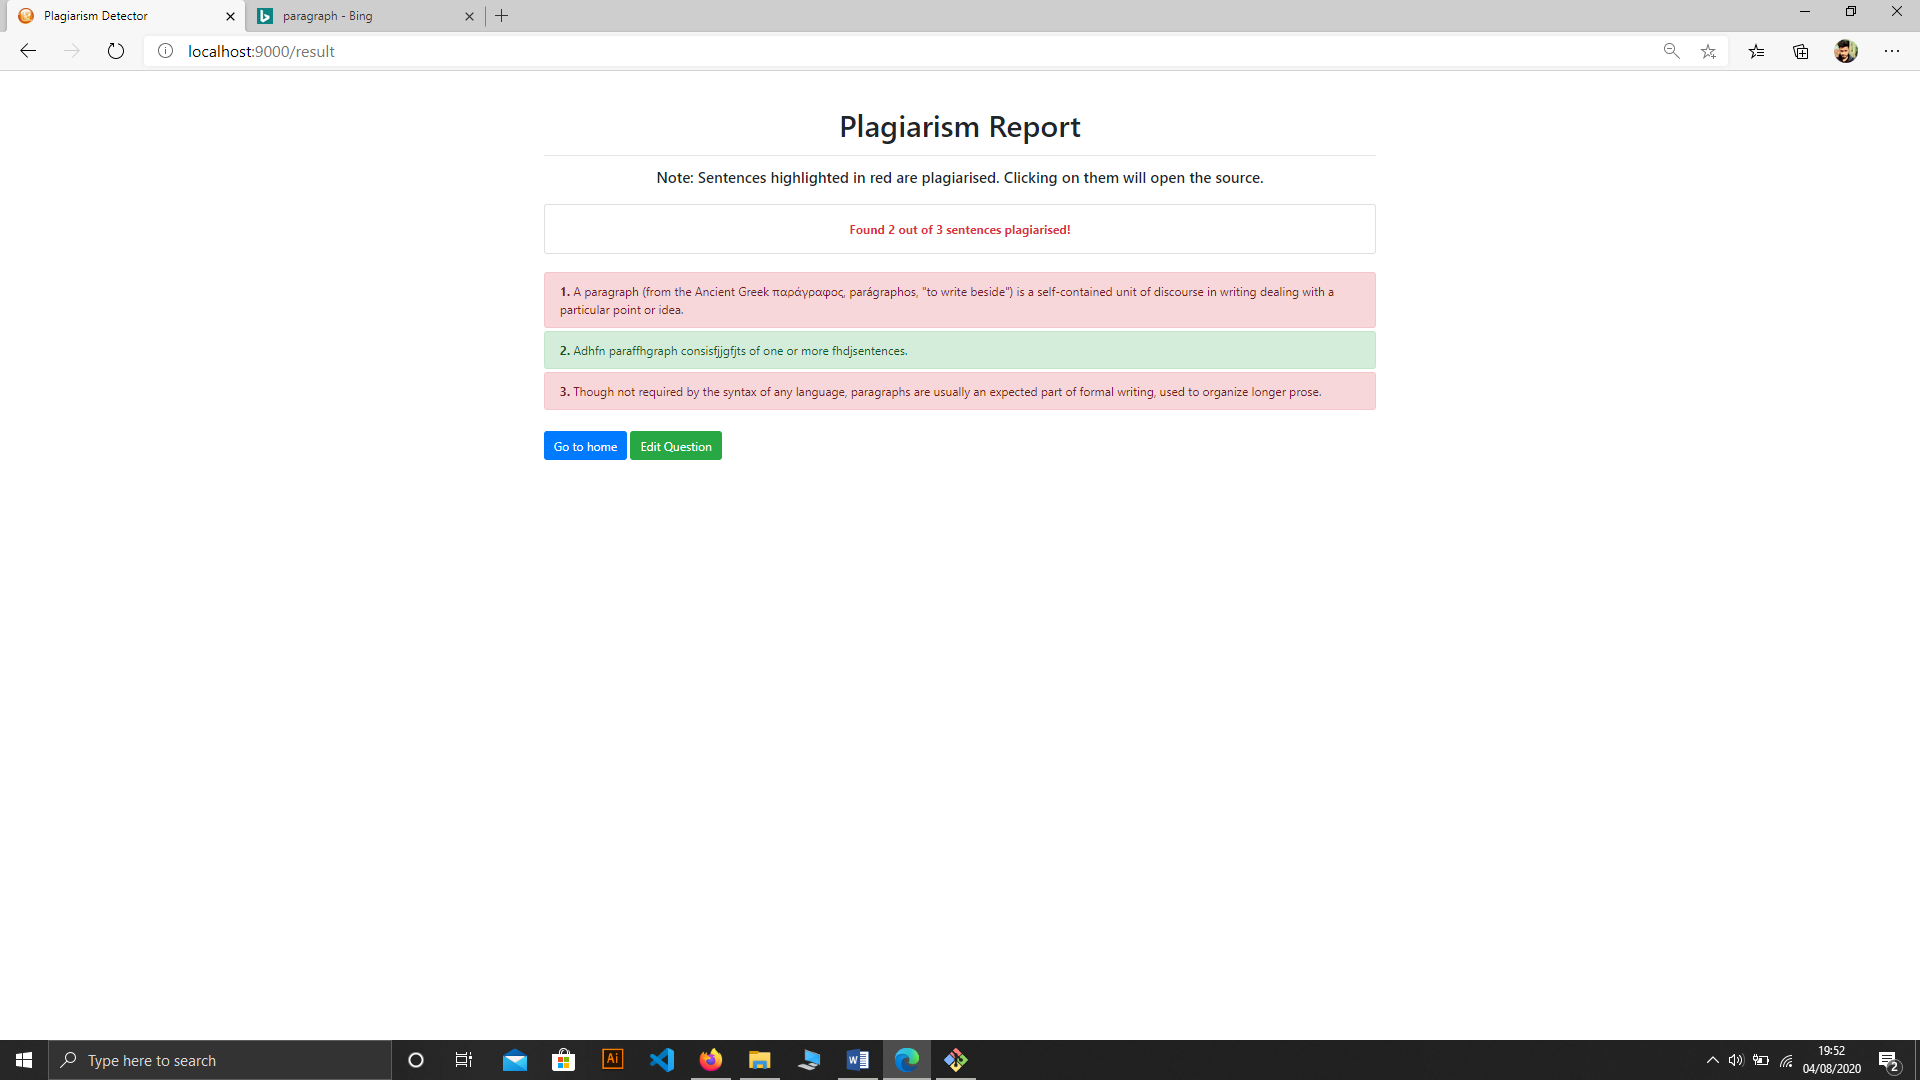Open plagiarised sentence 3 source
The image size is (1920, 1080).
(x=960, y=391)
